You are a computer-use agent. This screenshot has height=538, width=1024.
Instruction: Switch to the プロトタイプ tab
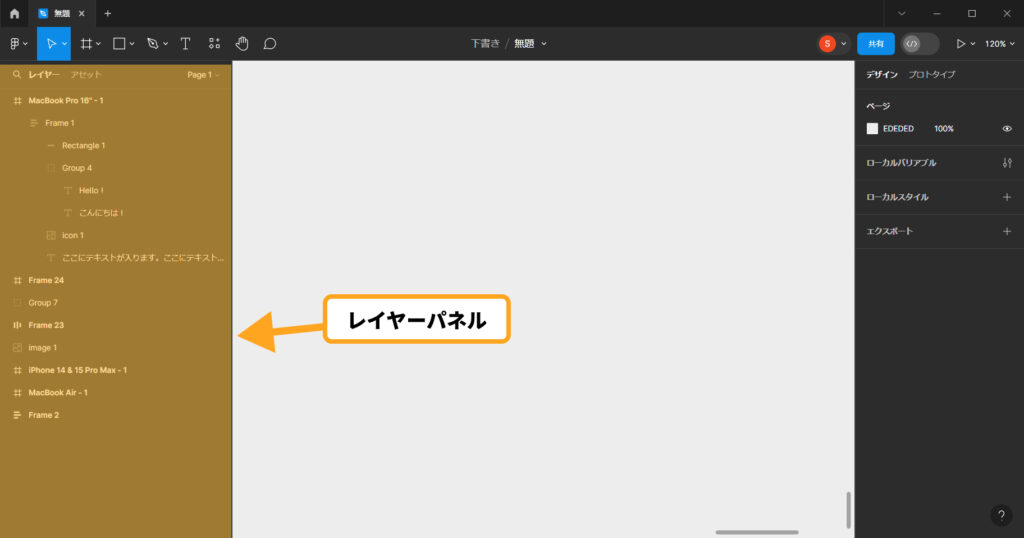coord(932,74)
